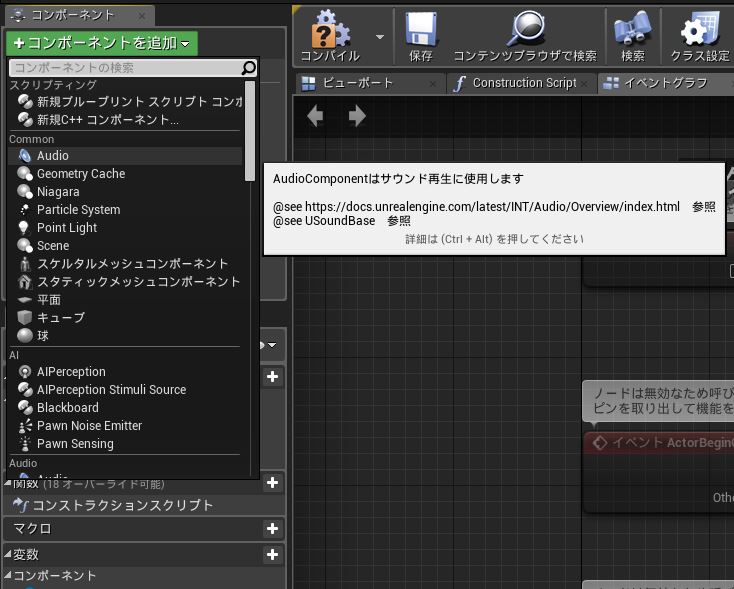The image size is (734, 589).
Task: Click コンテンツブラウザで検索 magnifier icon
Action: pos(526,29)
